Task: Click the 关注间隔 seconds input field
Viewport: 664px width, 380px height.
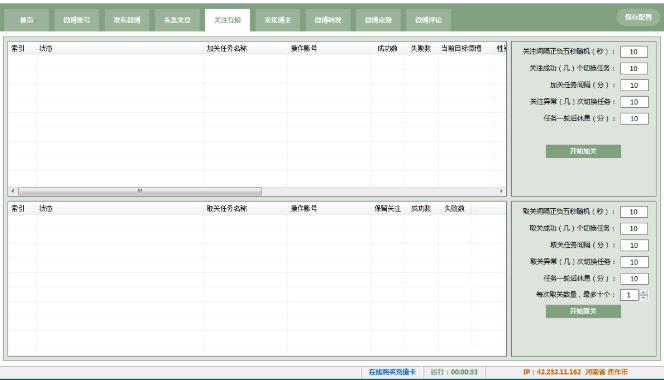Action: point(634,52)
